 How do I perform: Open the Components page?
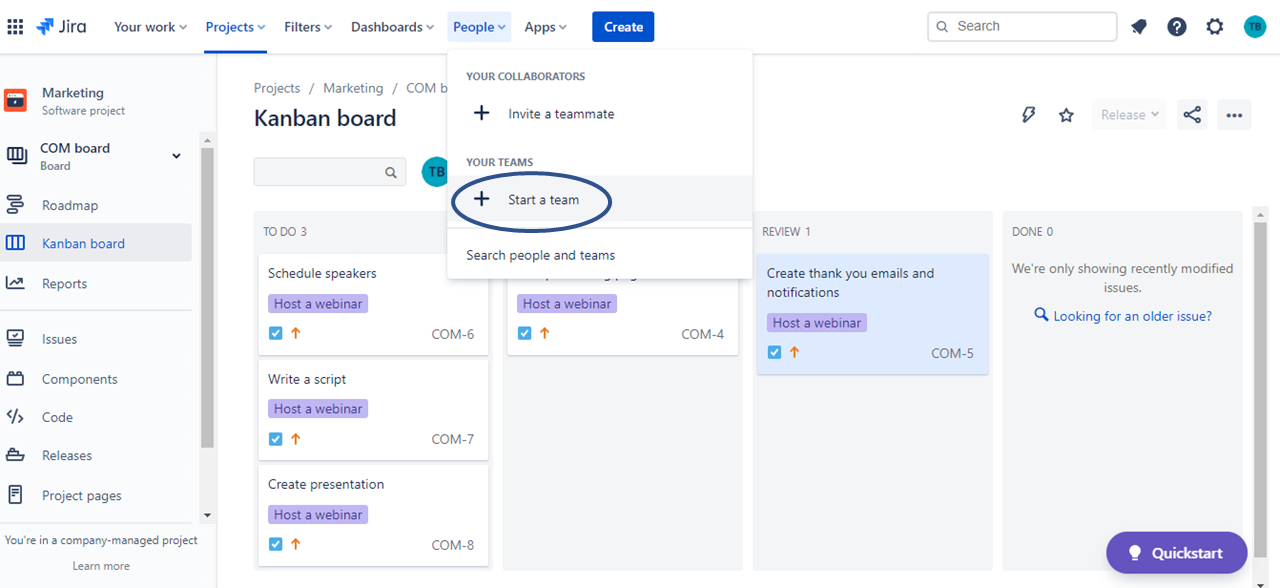pyautogui.click(x=78, y=378)
